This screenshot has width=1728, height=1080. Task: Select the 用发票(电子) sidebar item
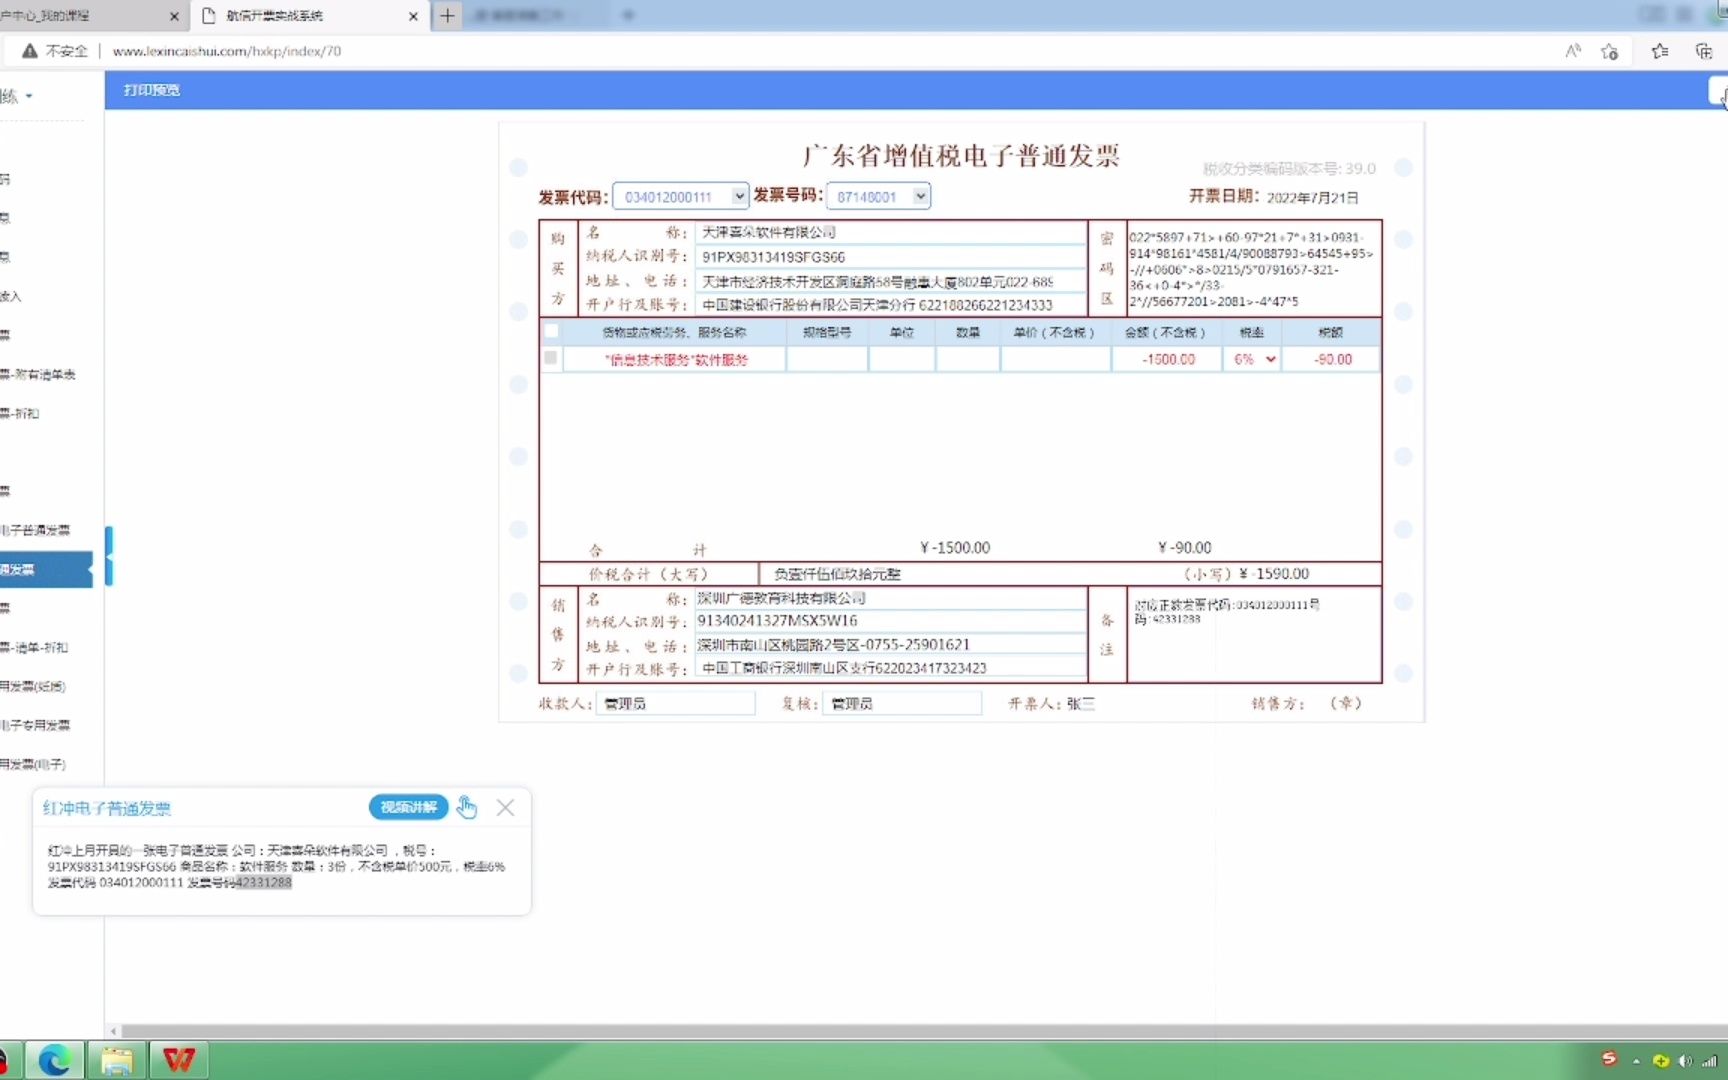click(33, 764)
